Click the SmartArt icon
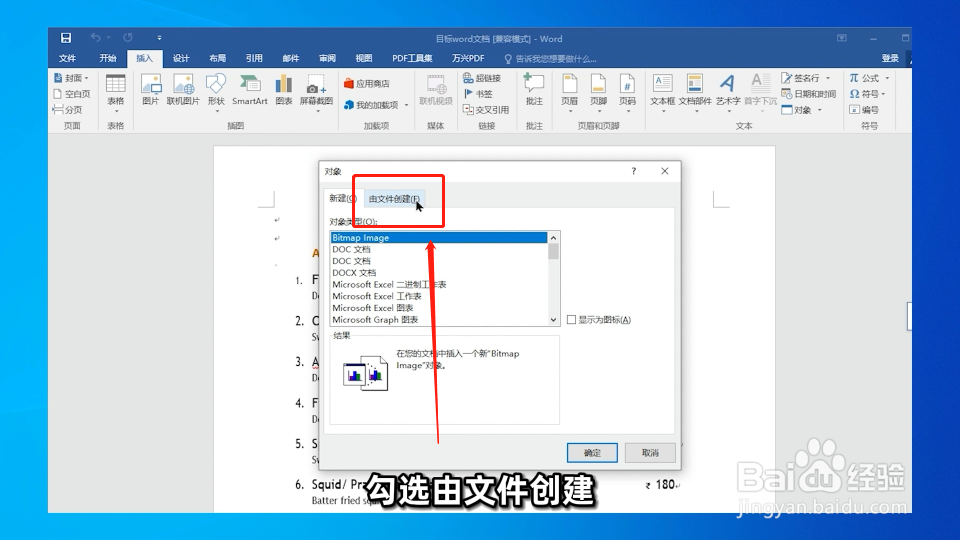960x540 pixels. (x=250, y=90)
